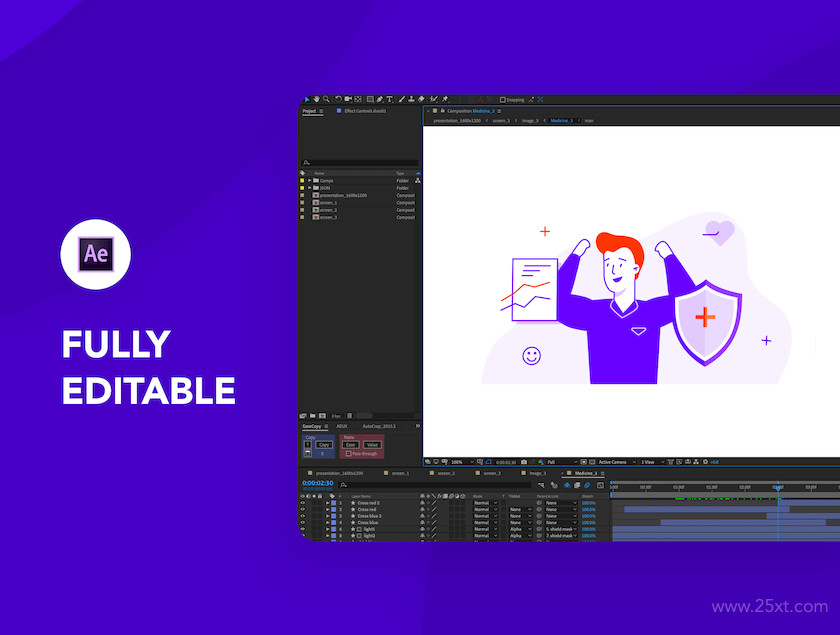Show channel RGB color icon in viewer

click(x=541, y=462)
